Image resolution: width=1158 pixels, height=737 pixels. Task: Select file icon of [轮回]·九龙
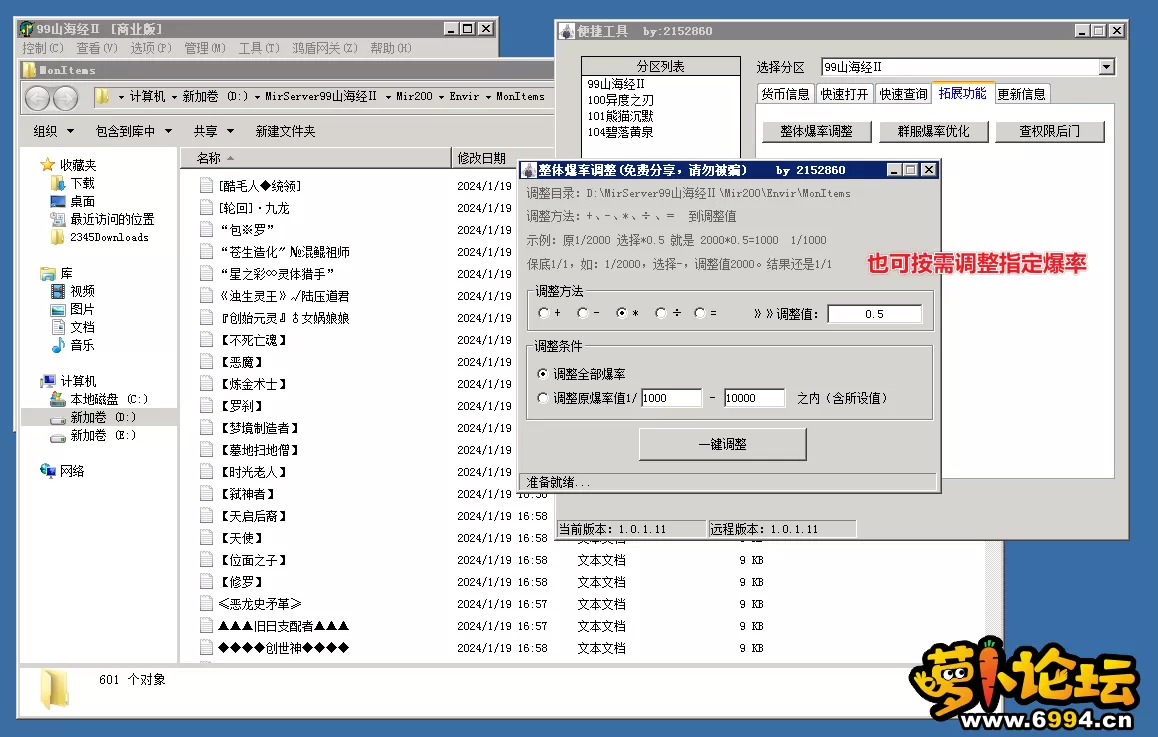pyautogui.click(x=207, y=208)
